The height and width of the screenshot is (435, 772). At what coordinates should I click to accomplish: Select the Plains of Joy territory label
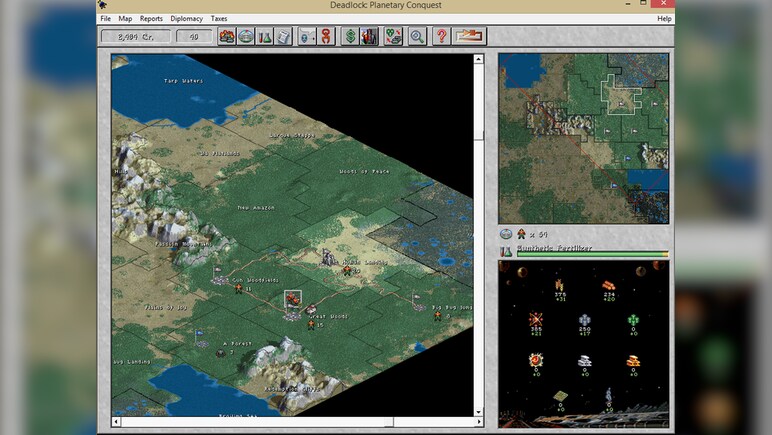[166, 307]
